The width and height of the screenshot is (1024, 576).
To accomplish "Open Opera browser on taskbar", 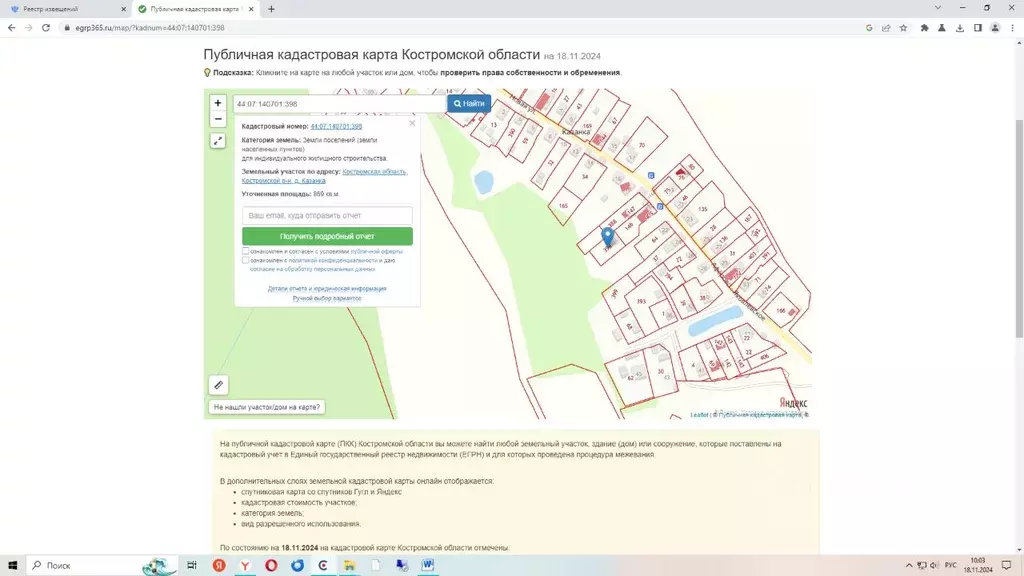I will tap(271, 565).
